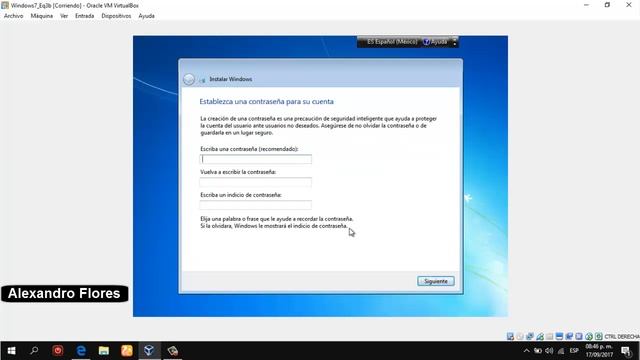The width and height of the screenshot is (640, 360).
Task: Open the Windows Start menu
Action: tap(11, 351)
